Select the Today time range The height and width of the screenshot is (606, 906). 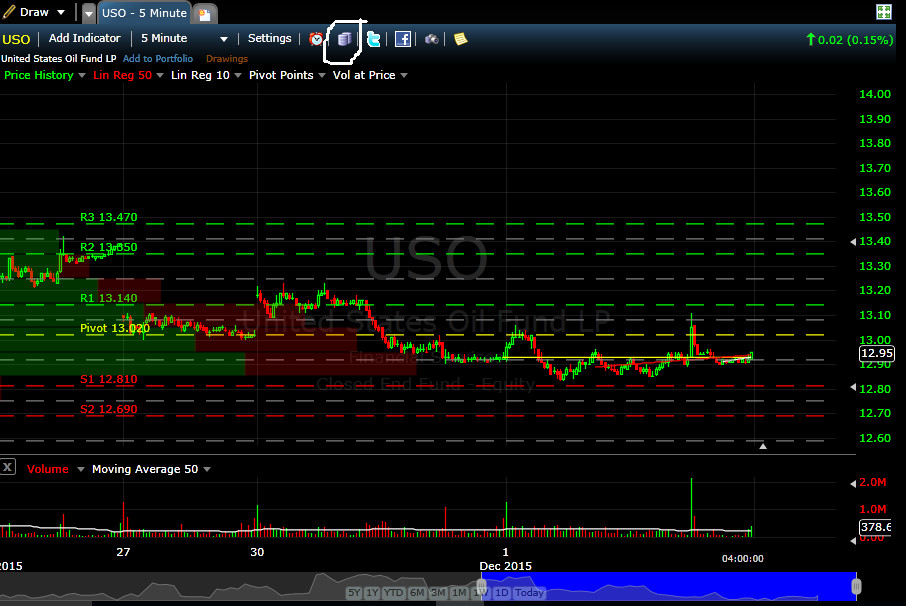529,593
